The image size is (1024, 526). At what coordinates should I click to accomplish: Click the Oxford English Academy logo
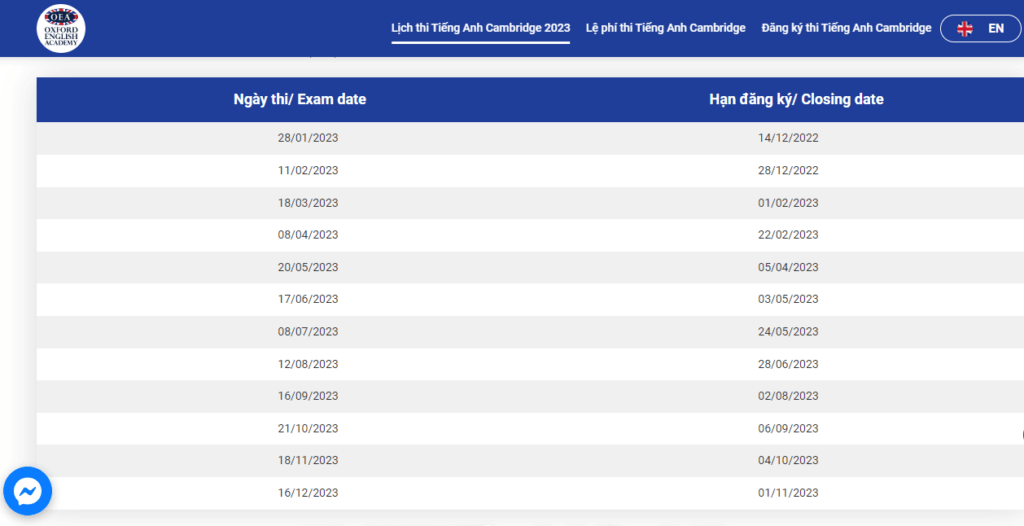coord(60,29)
